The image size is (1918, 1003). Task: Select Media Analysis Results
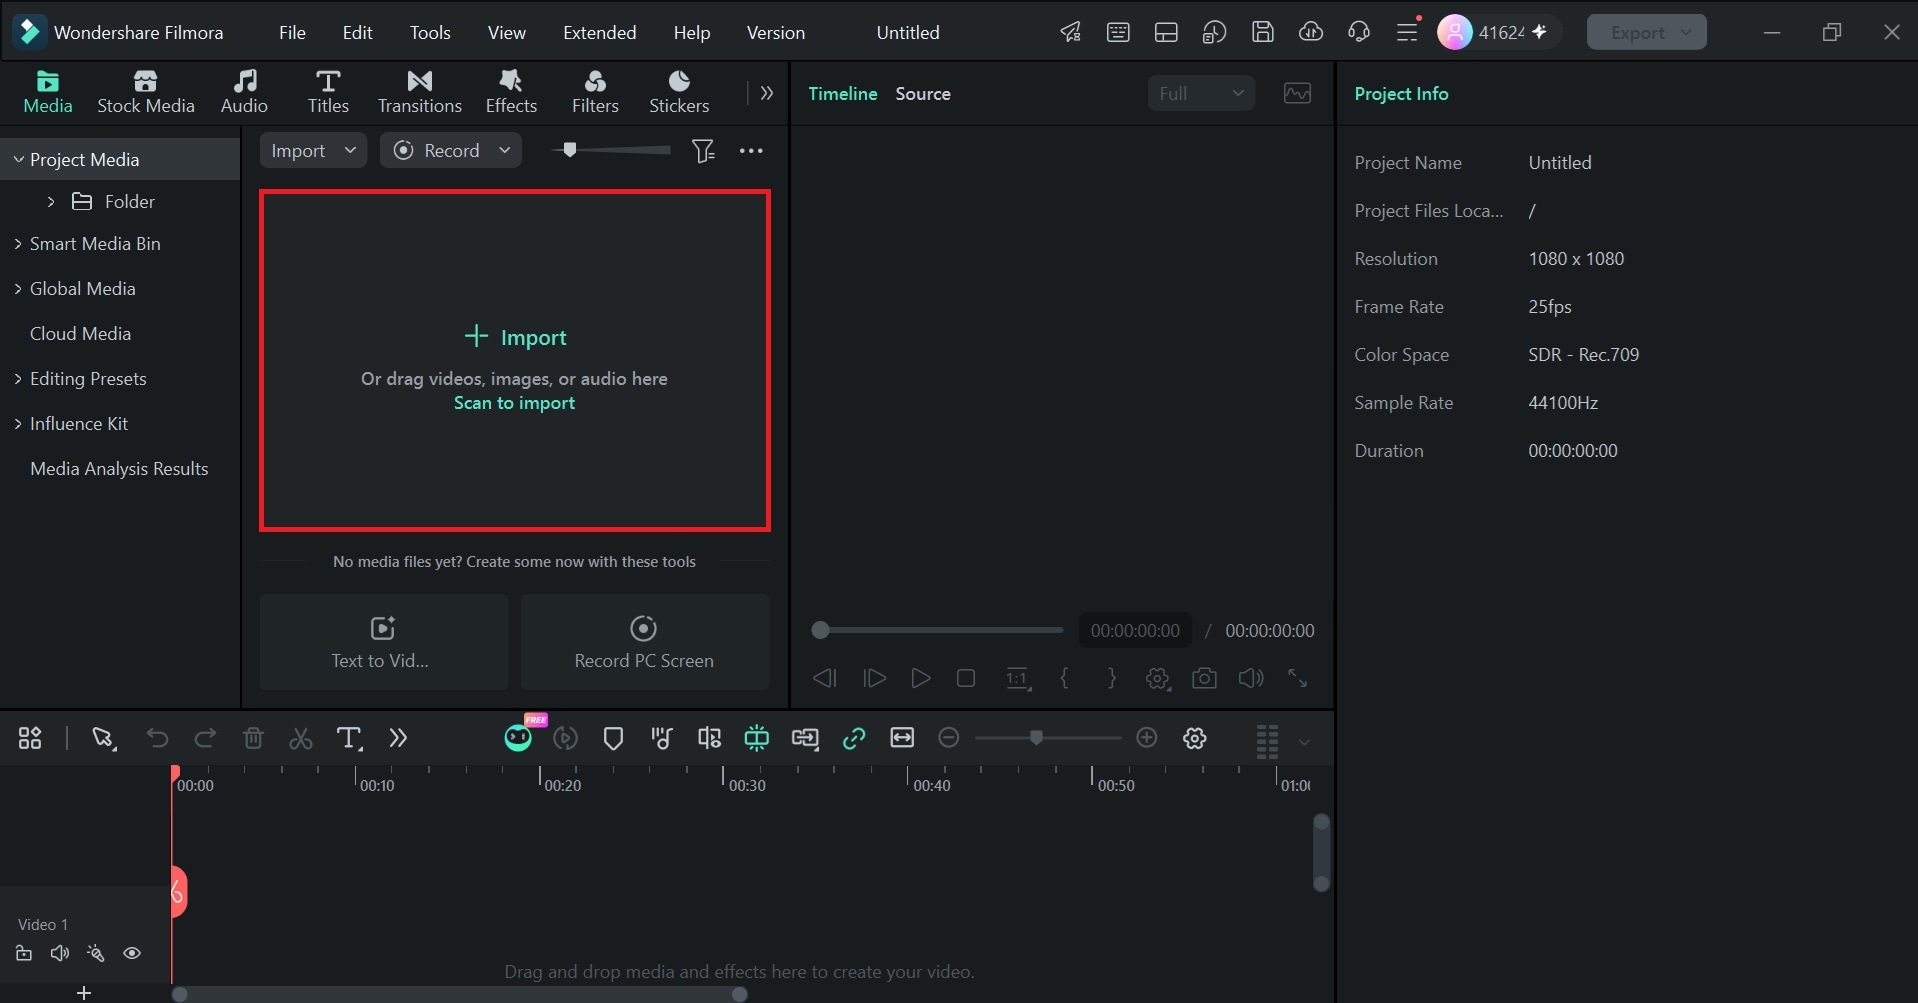point(119,468)
